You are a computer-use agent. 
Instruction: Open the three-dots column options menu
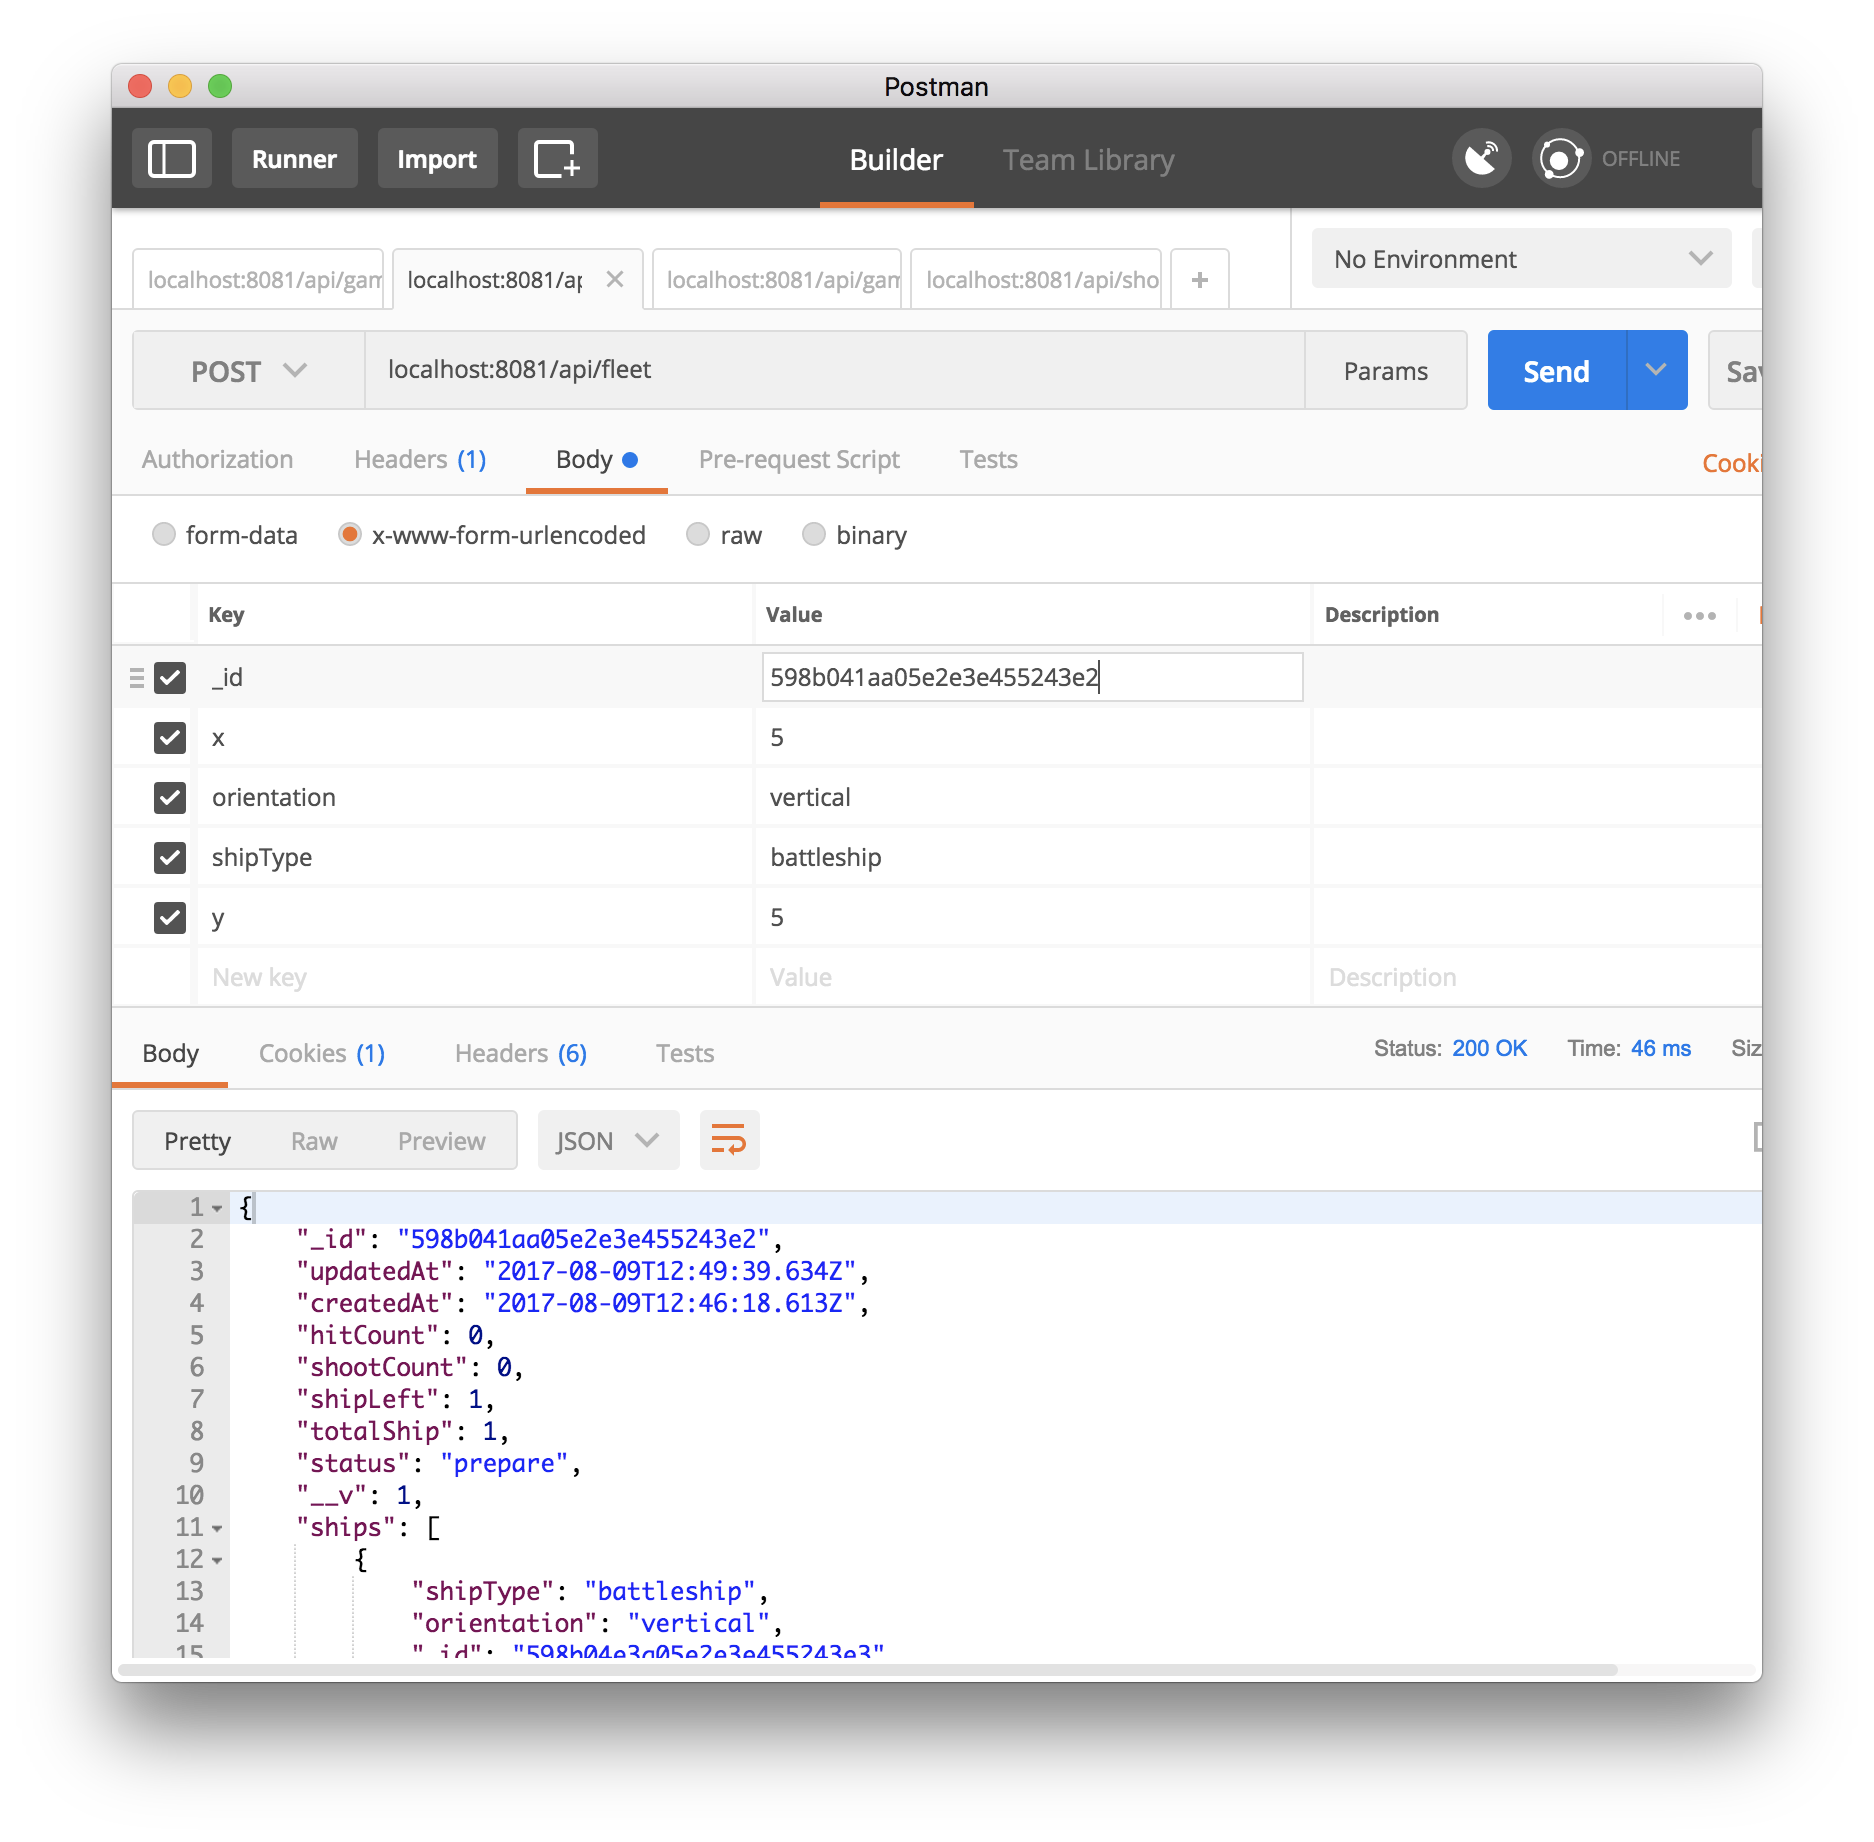coord(1699,615)
